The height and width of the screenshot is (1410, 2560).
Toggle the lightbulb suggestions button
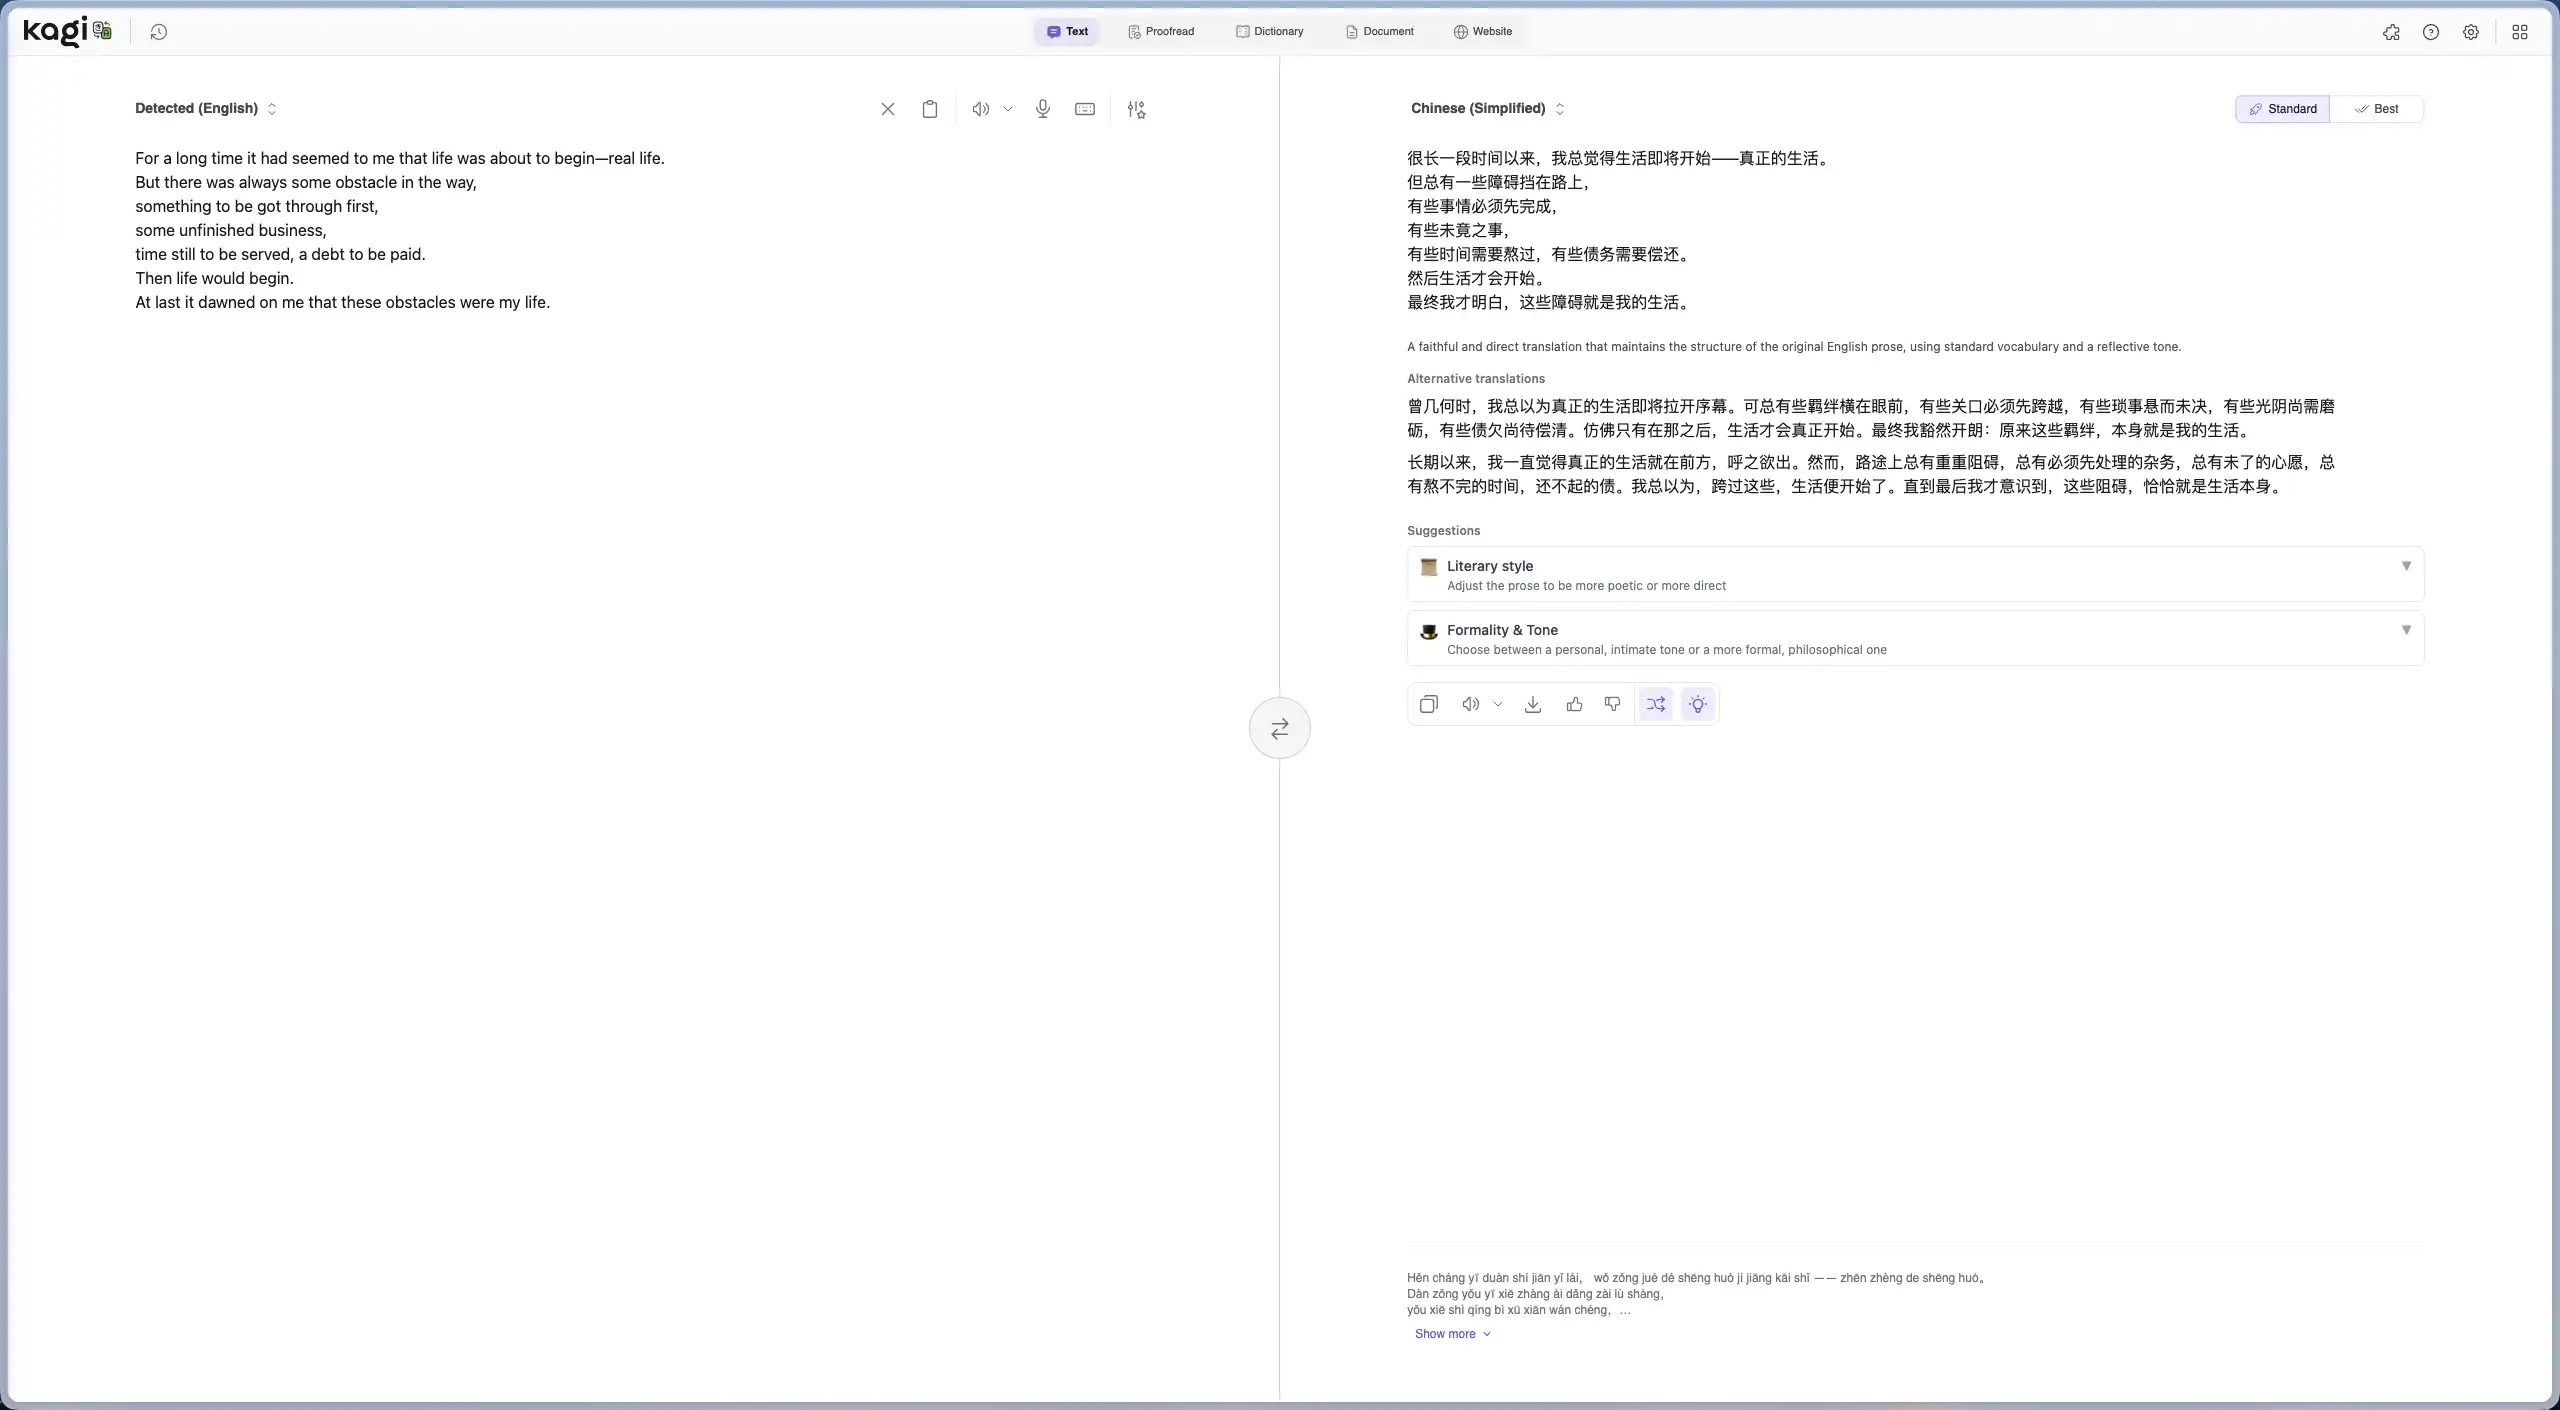point(1697,704)
